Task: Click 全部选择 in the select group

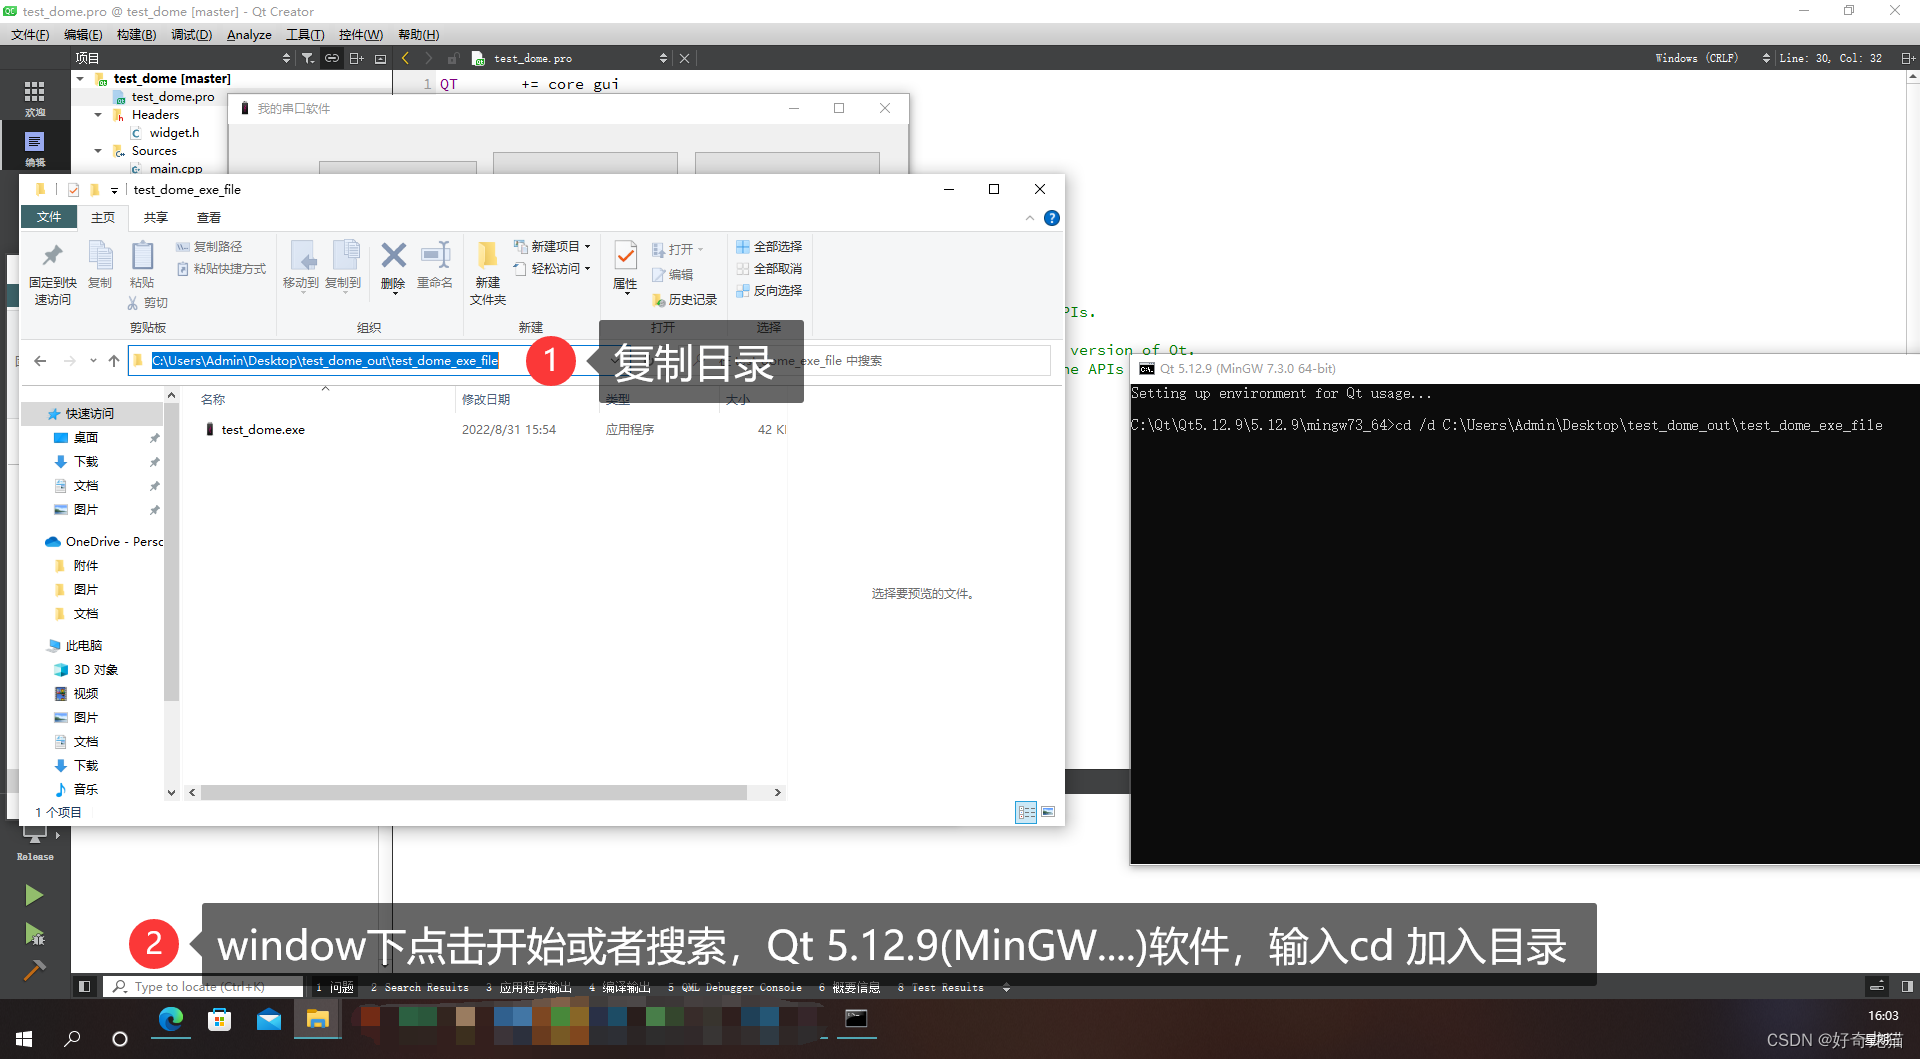Action: pos(769,246)
